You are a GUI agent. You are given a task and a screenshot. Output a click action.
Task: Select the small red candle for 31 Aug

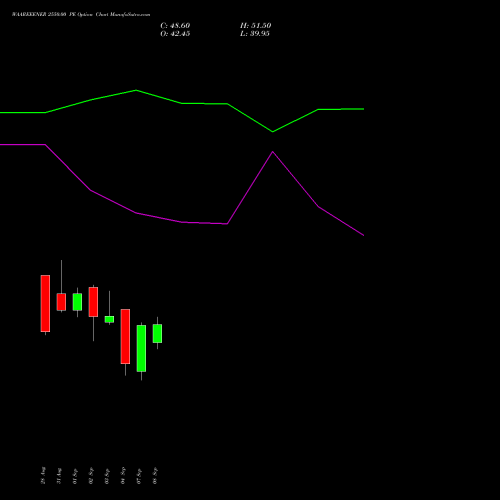point(61,302)
